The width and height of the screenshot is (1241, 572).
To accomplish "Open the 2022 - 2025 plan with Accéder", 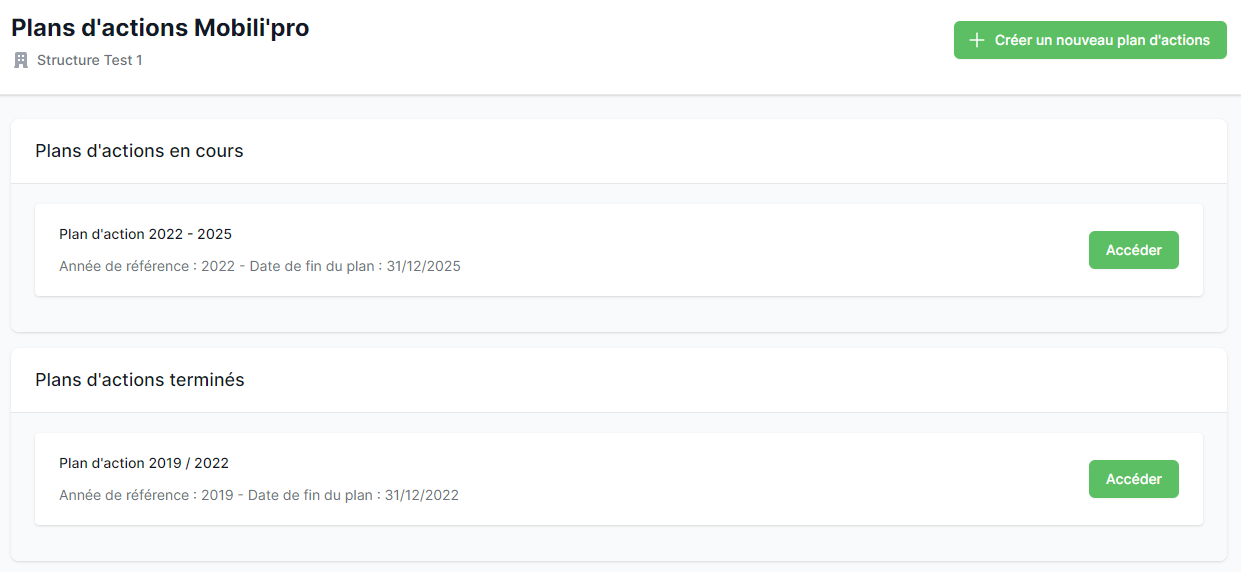I will point(1133,250).
